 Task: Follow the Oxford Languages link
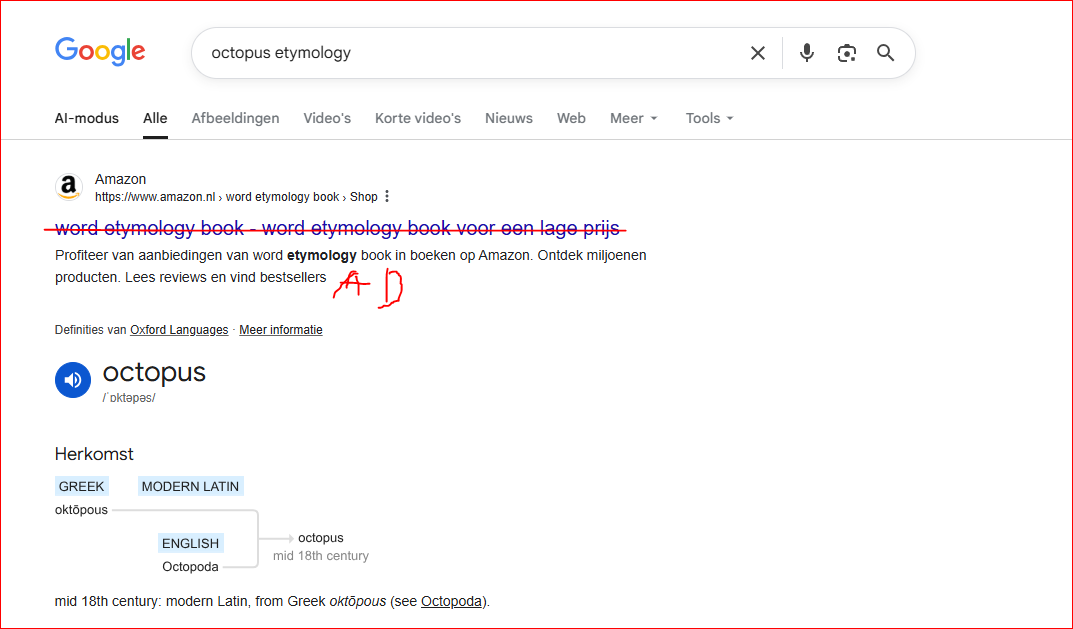179,330
